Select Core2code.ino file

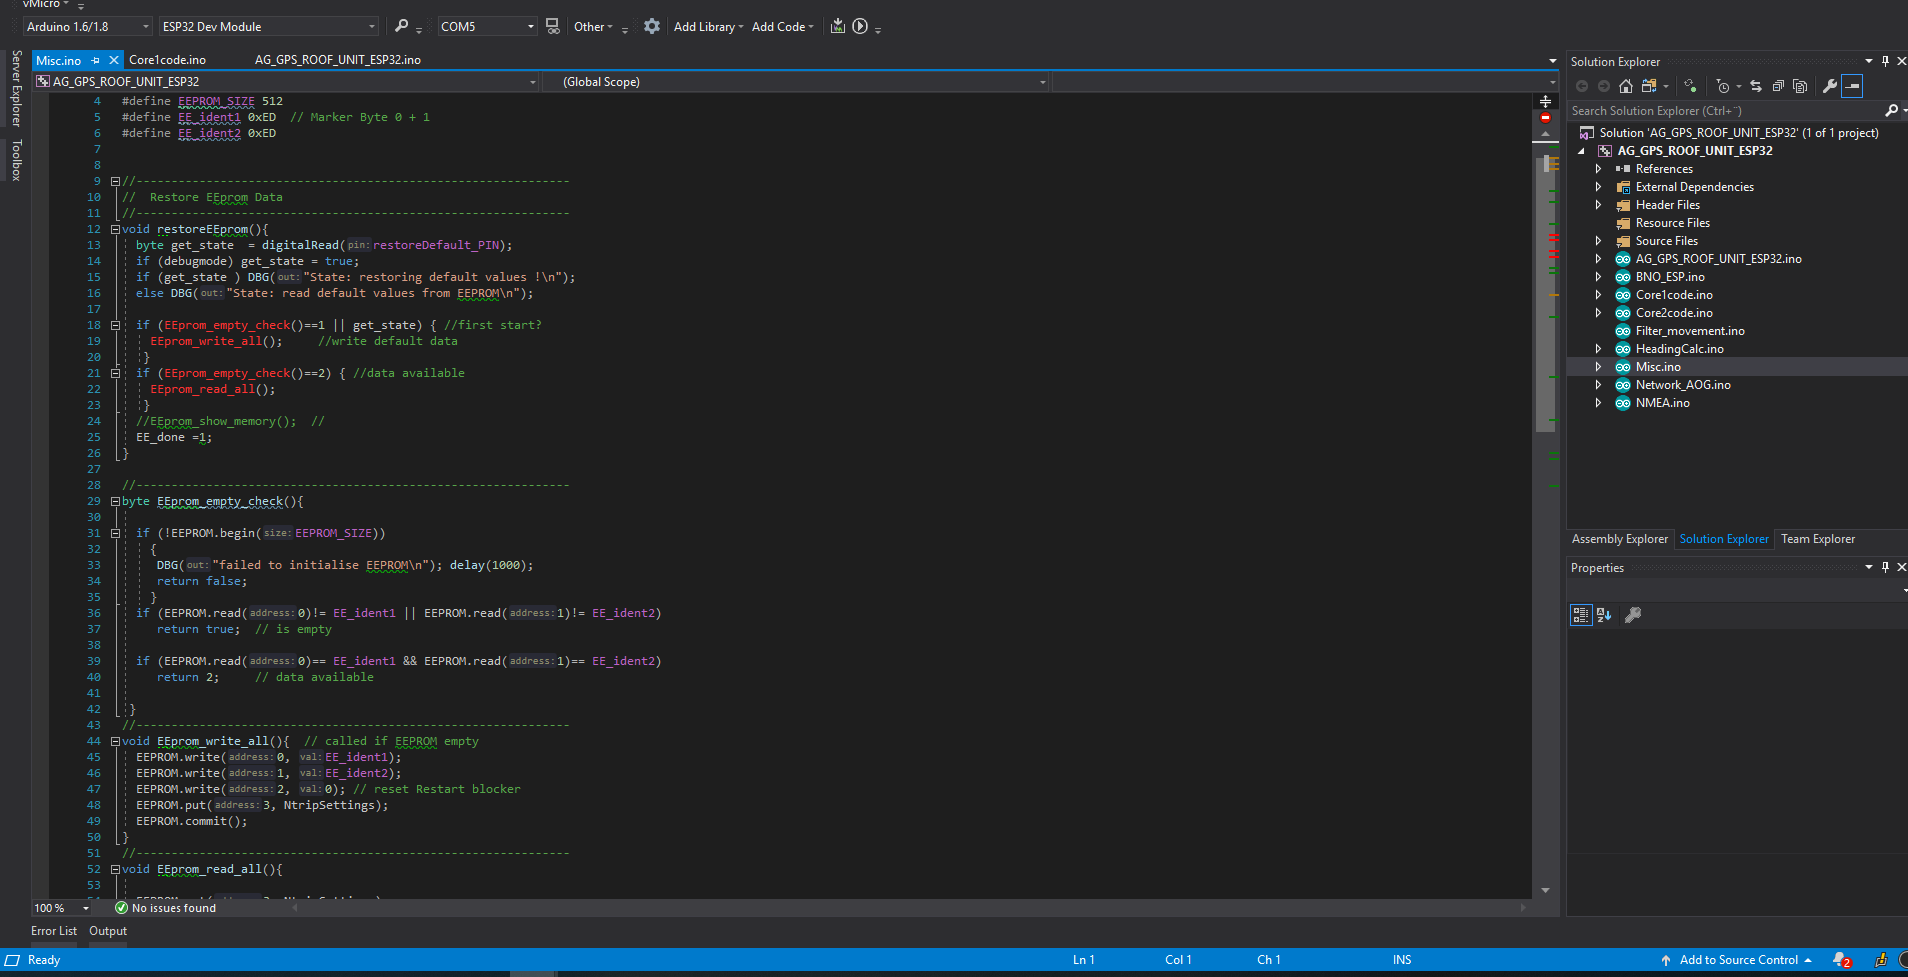pos(1674,313)
